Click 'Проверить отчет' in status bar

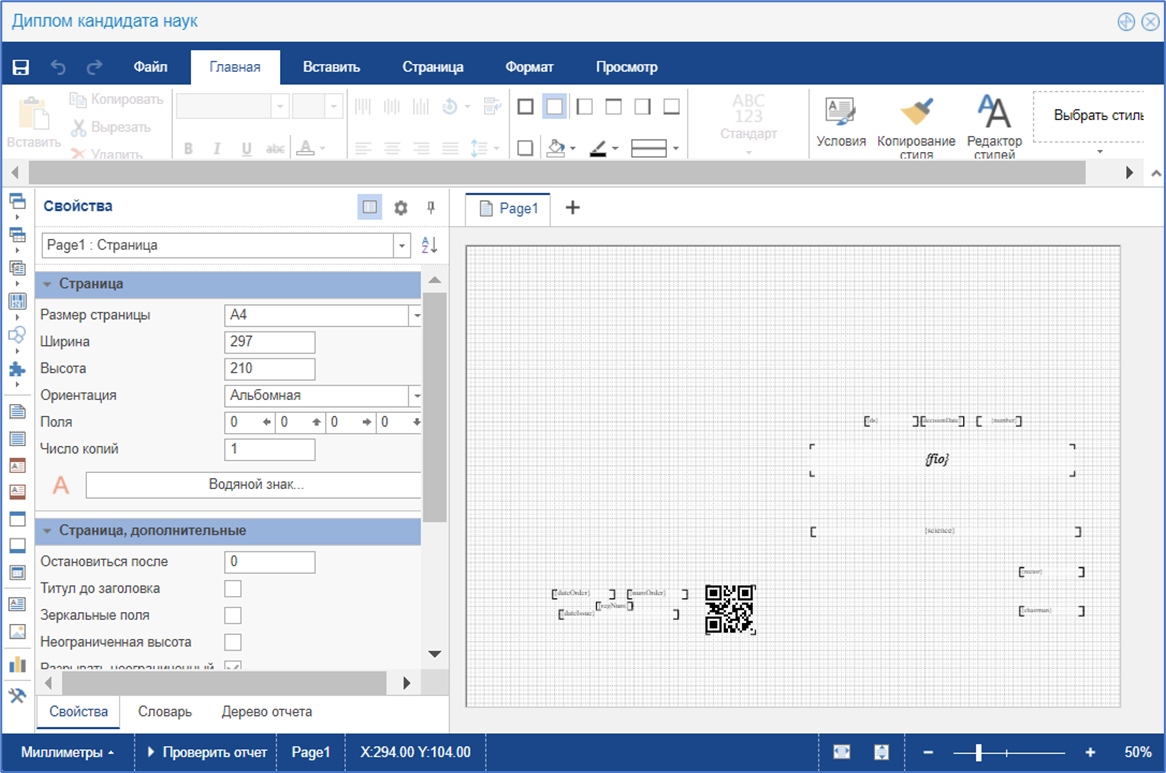[207, 752]
